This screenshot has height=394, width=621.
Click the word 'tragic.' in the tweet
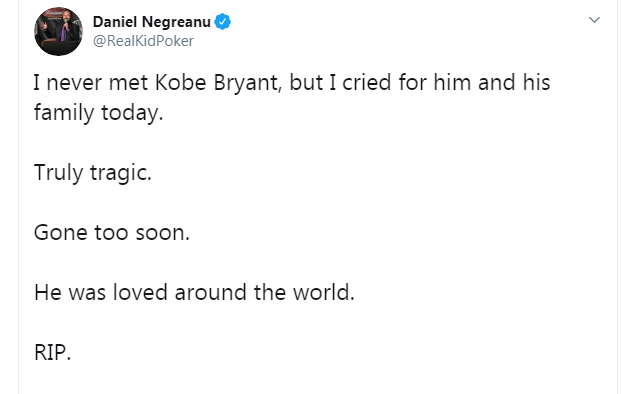tap(121, 173)
